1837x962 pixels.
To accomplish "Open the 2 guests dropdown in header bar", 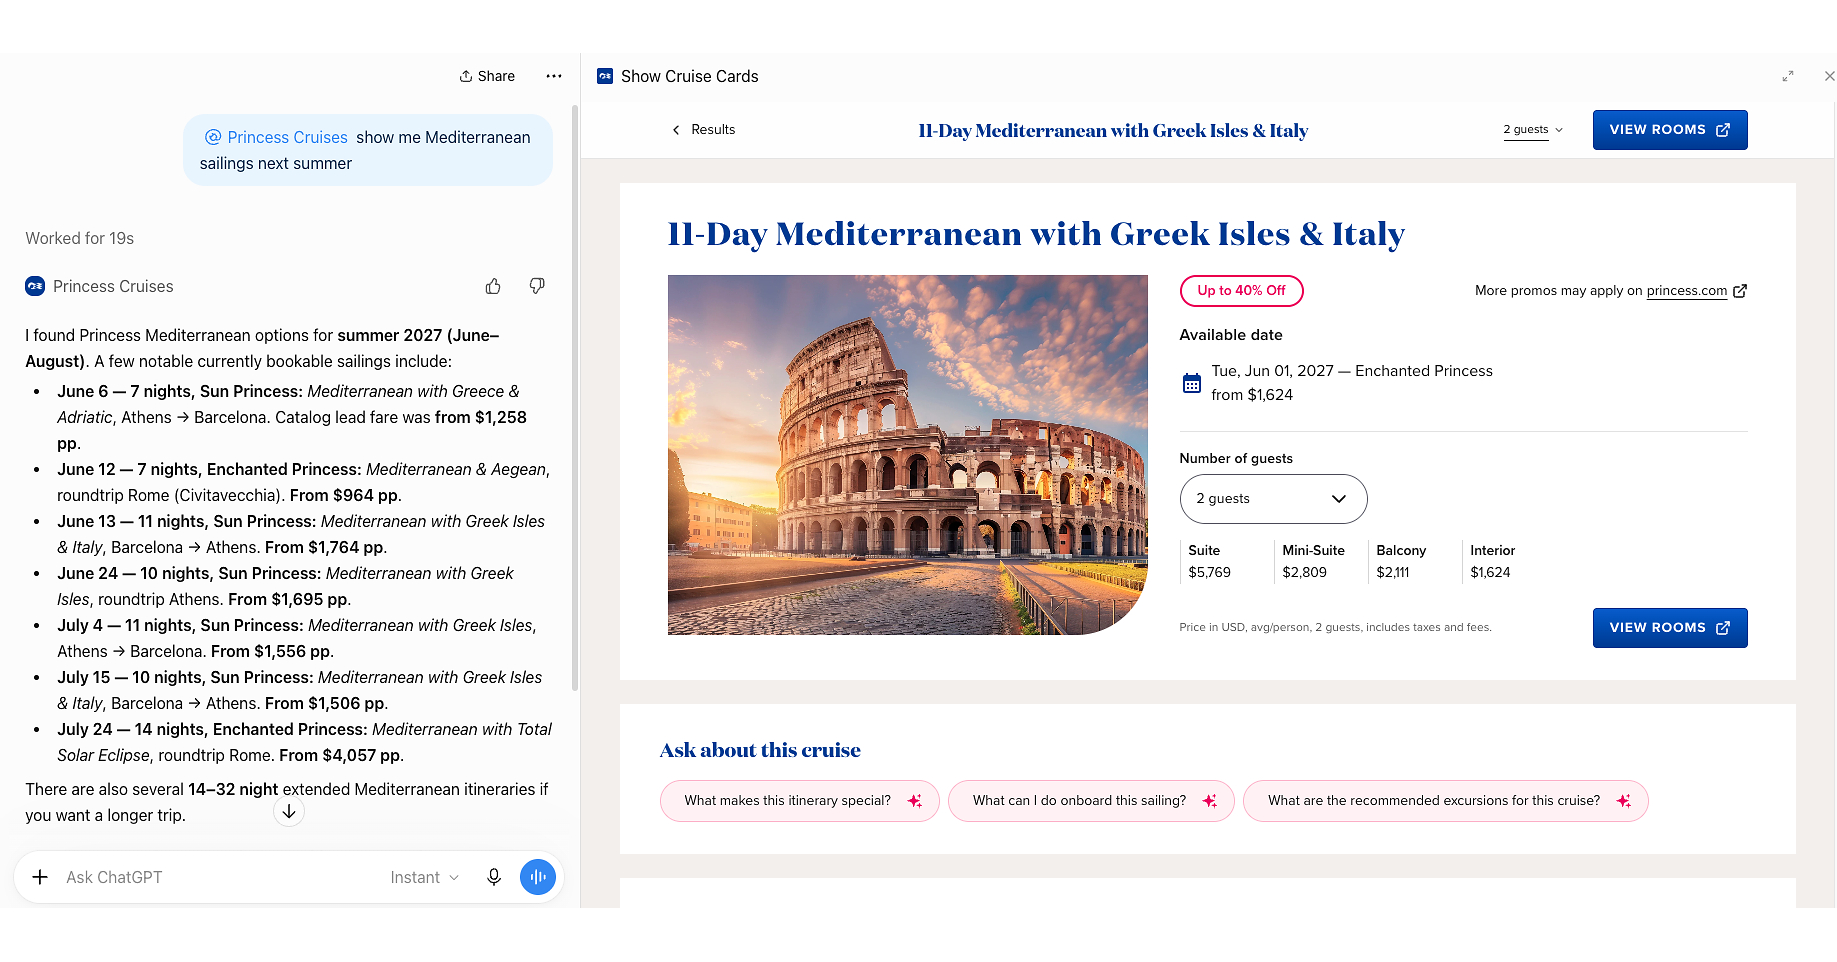I will [x=1533, y=130].
